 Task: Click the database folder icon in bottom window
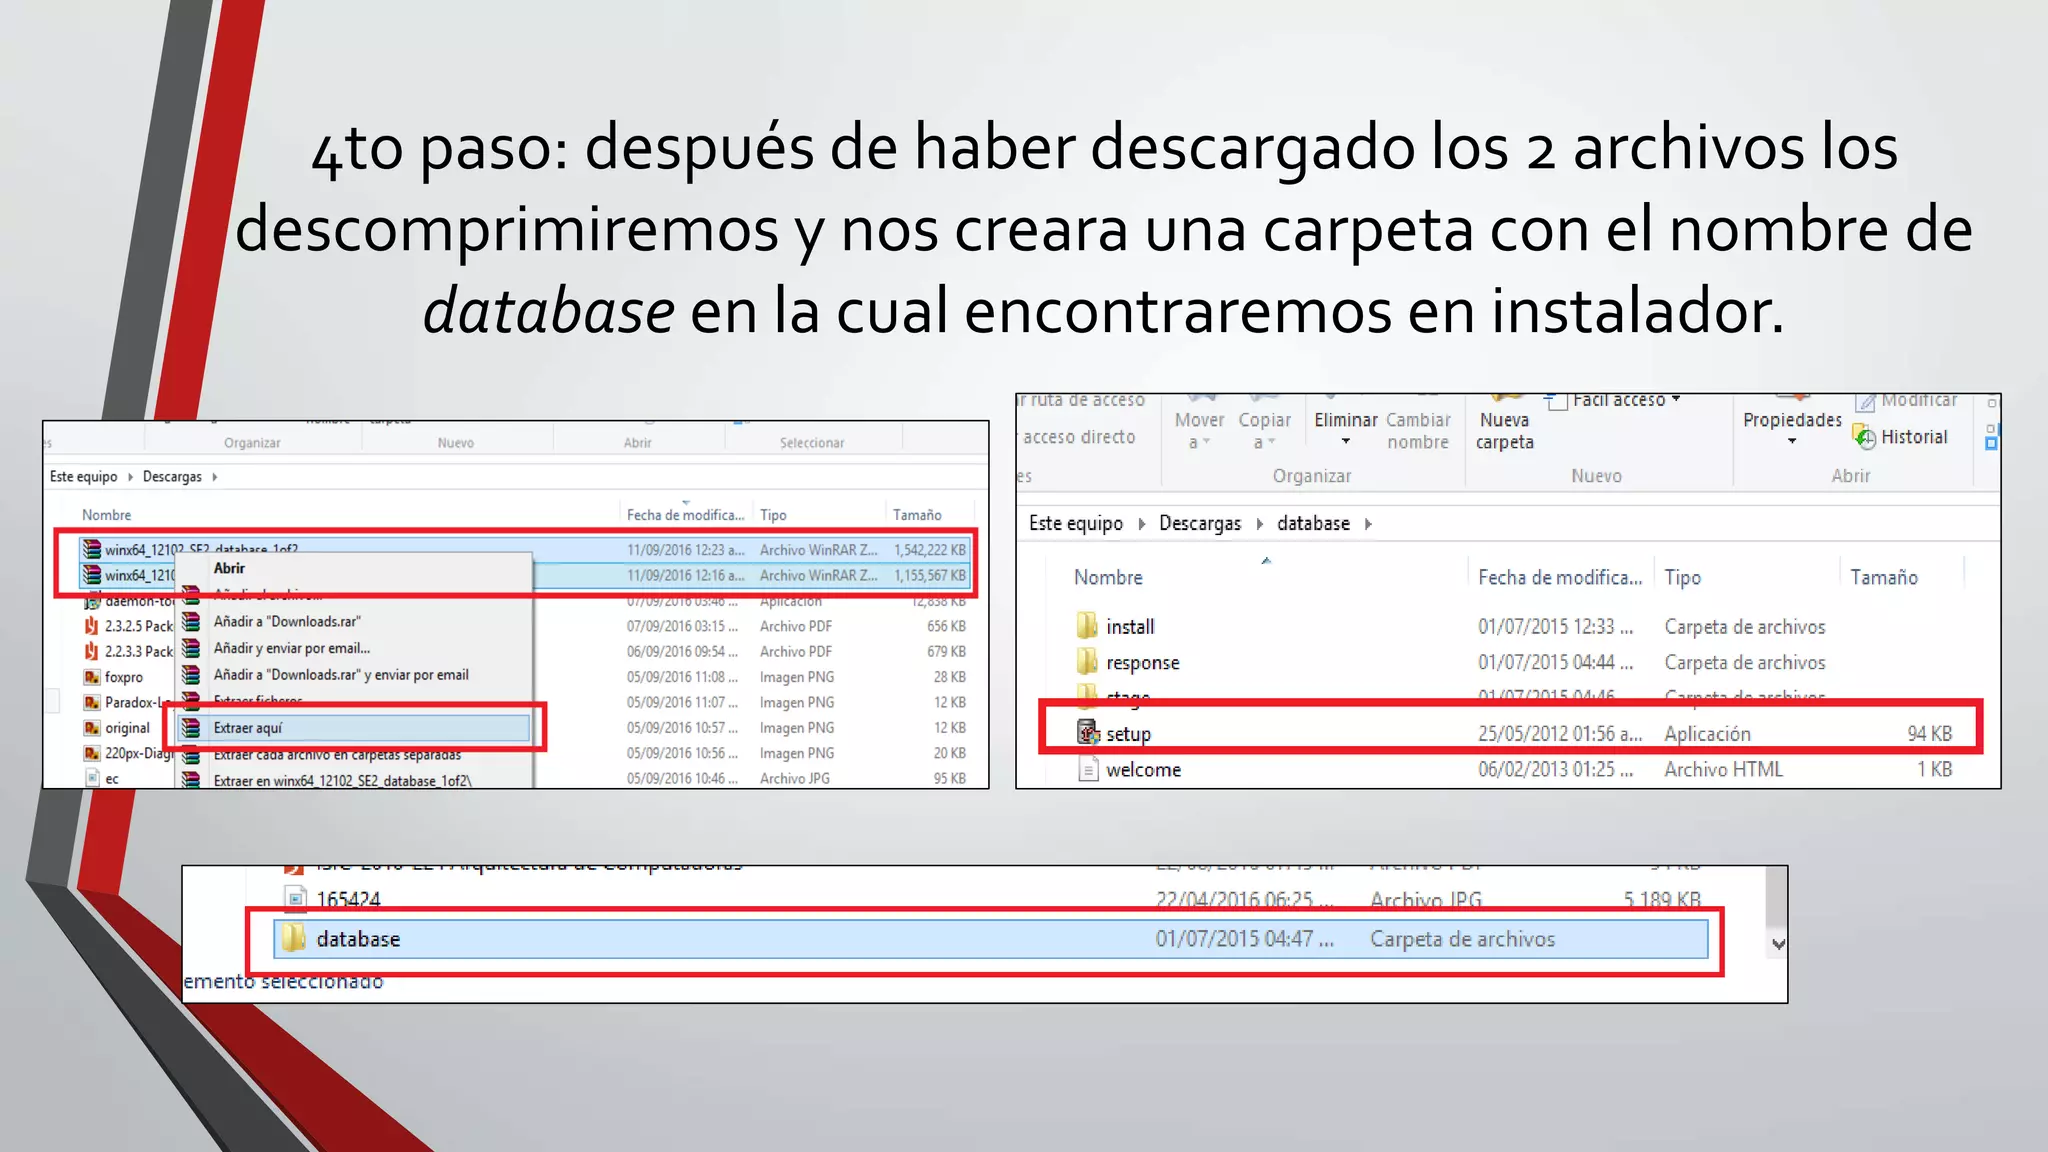coord(293,938)
